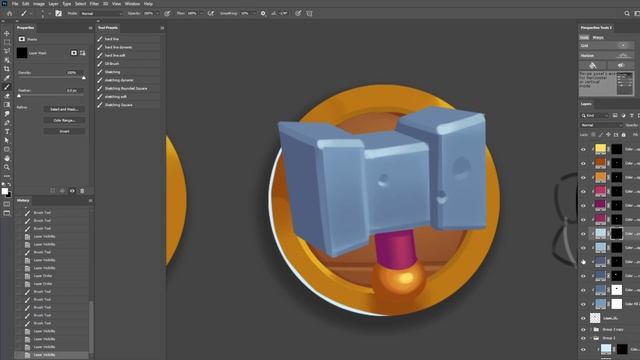
Task: Toggle the Quick Mask mode icon
Action: 7,204
